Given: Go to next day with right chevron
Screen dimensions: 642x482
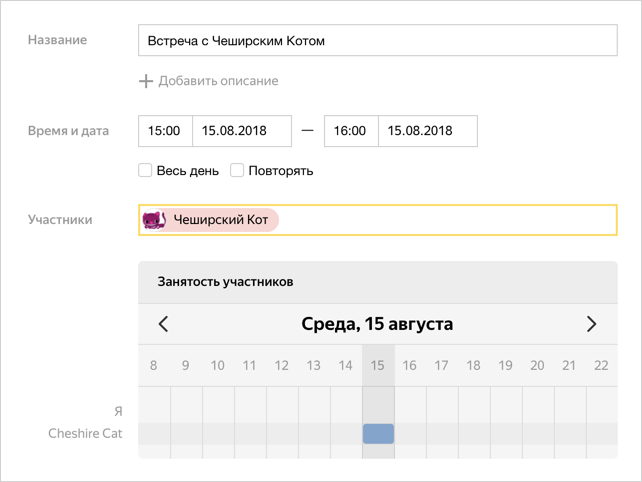Looking at the screenshot, I should tap(591, 324).
